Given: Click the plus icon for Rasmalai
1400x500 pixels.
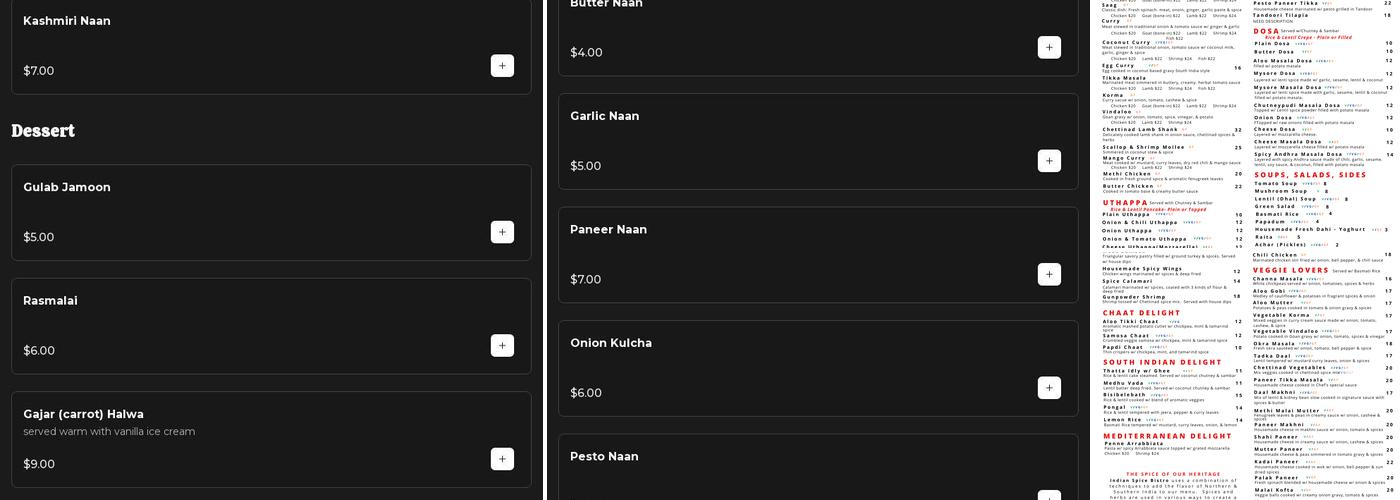Looking at the screenshot, I should pyautogui.click(x=502, y=346).
